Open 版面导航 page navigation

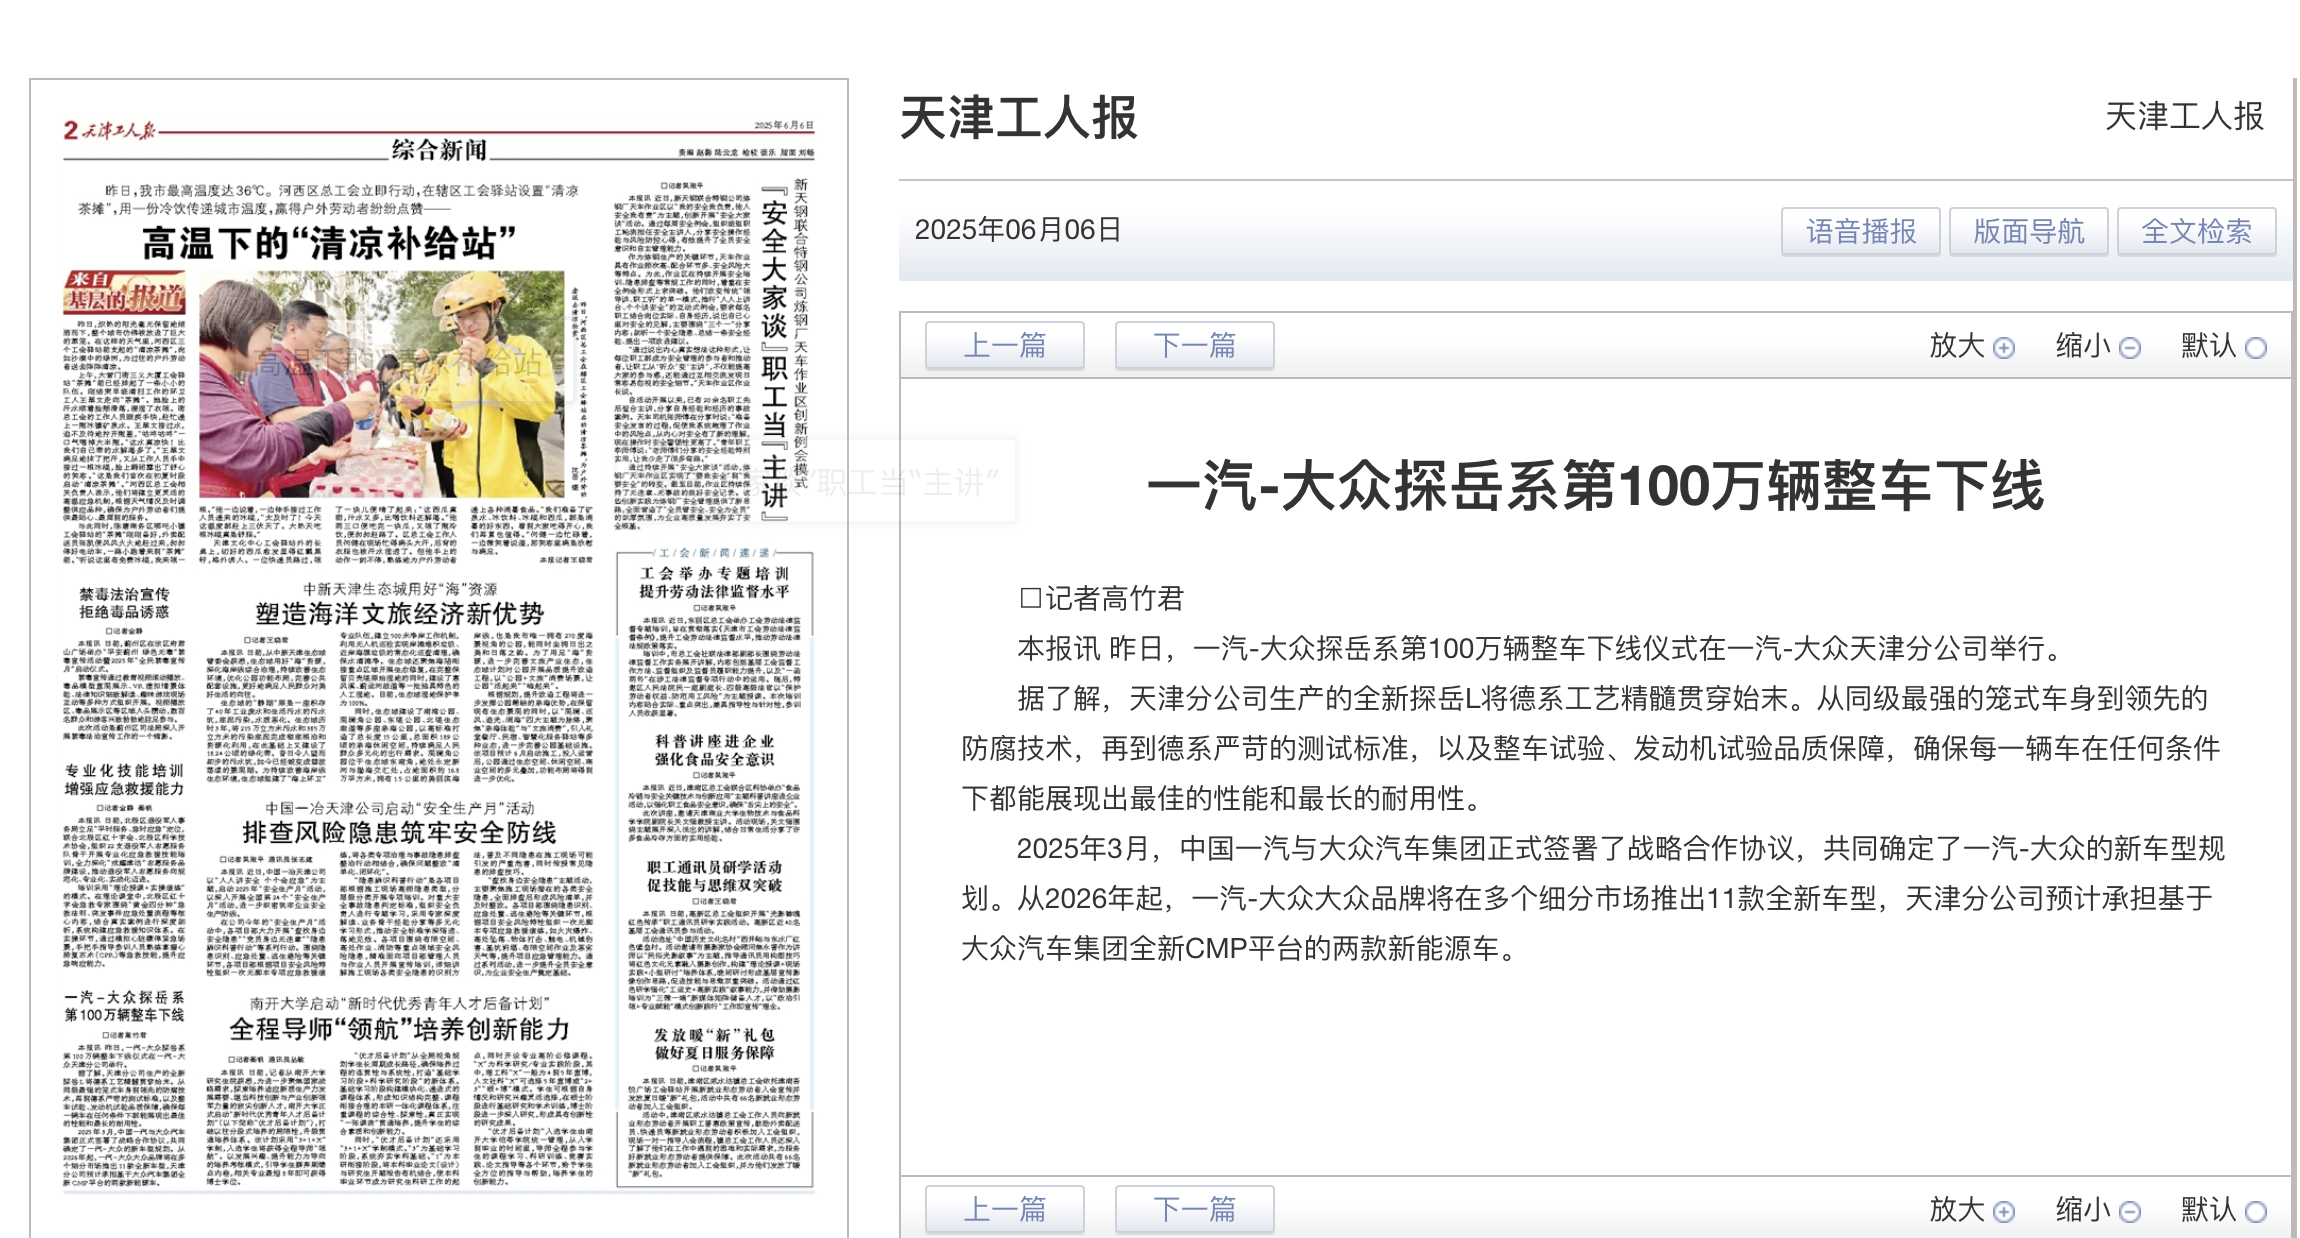[x=2029, y=232]
